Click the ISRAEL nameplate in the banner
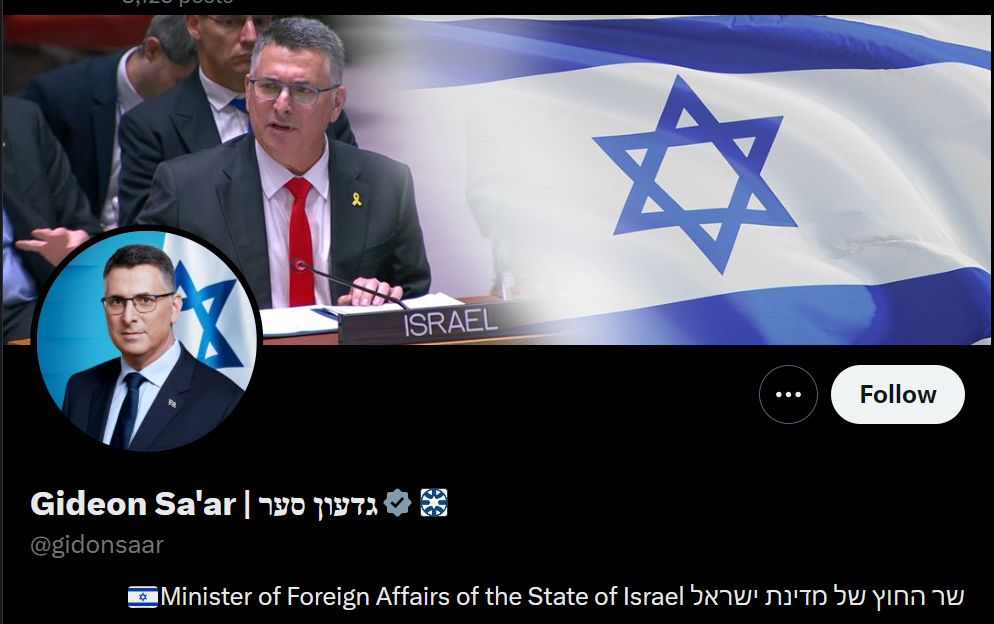This screenshot has width=994, height=624. tap(450, 323)
